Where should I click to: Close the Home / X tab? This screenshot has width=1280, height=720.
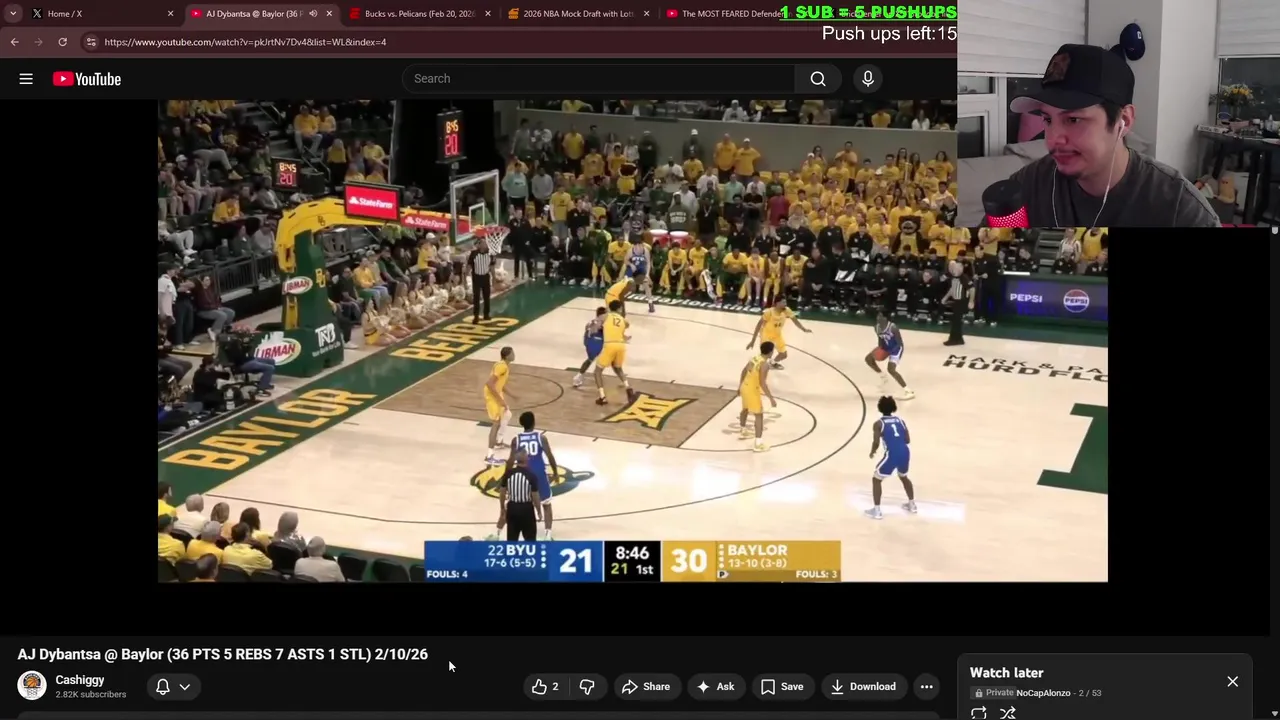pyautogui.click(x=170, y=14)
